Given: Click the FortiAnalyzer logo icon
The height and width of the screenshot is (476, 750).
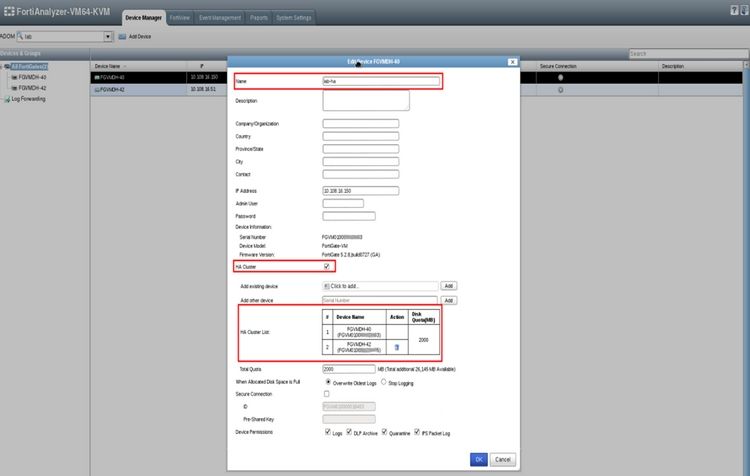Looking at the screenshot, I should coord(9,11).
